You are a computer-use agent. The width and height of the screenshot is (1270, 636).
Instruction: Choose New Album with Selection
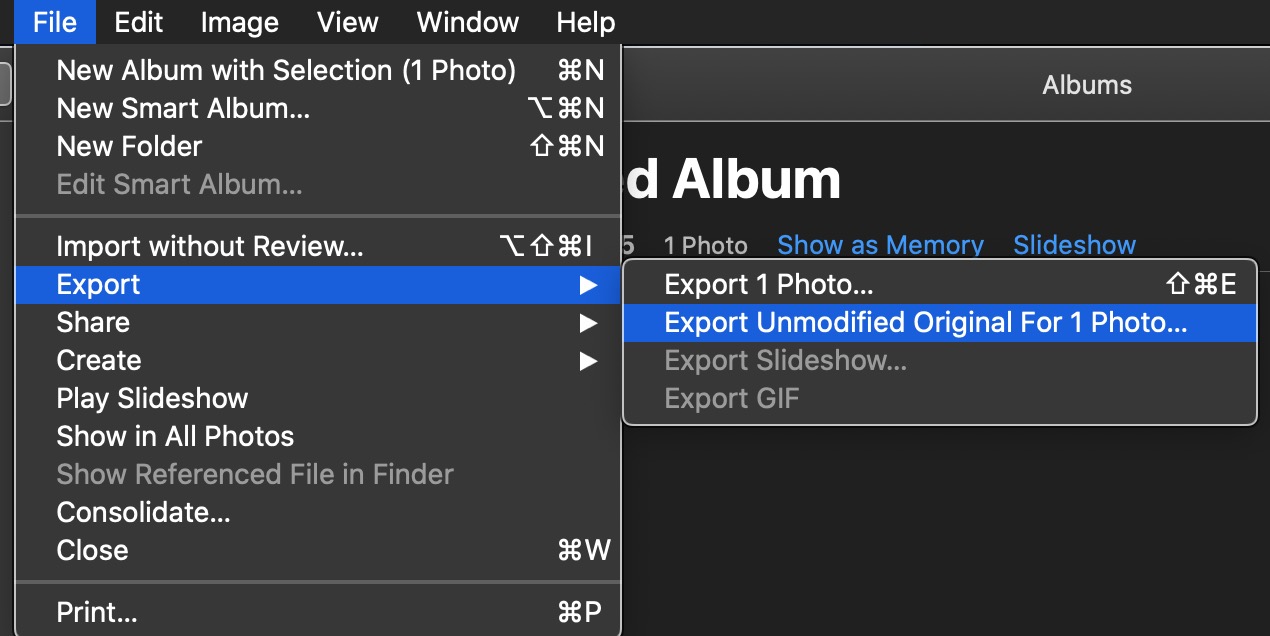coord(318,71)
